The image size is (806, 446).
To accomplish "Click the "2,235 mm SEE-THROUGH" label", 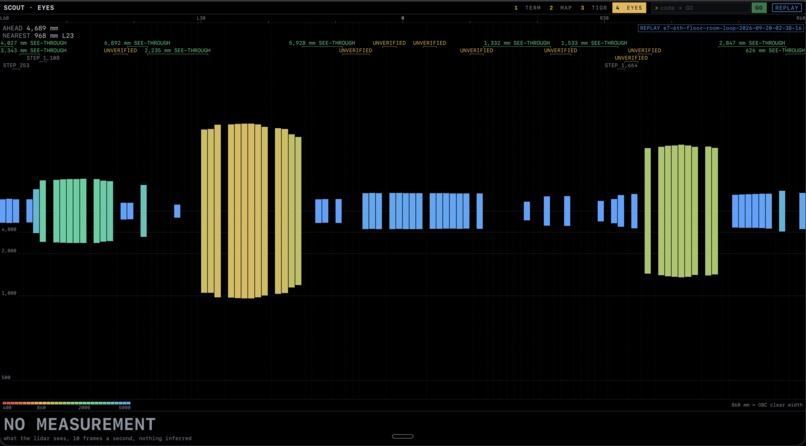I will pos(177,50).
